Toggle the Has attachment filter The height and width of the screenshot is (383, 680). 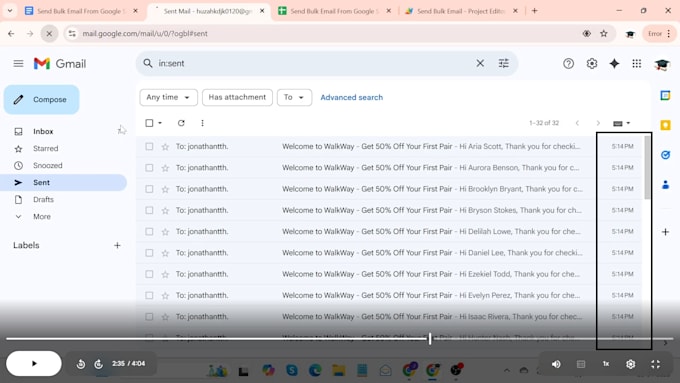237,97
